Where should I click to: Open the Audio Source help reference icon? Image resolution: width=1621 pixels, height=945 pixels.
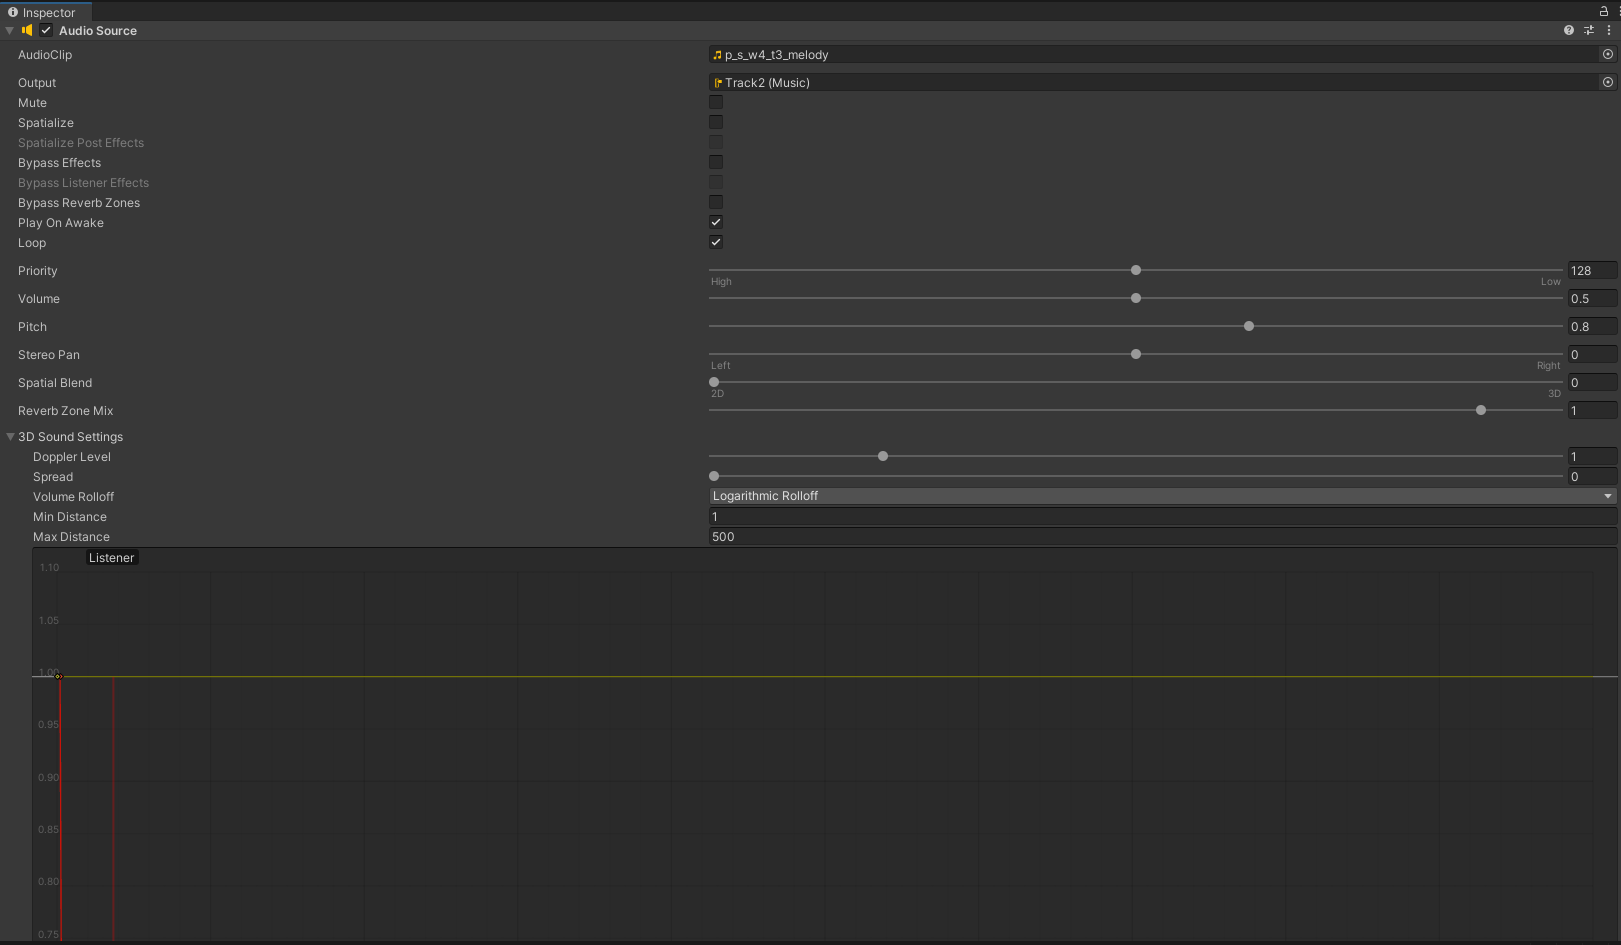(x=1569, y=30)
